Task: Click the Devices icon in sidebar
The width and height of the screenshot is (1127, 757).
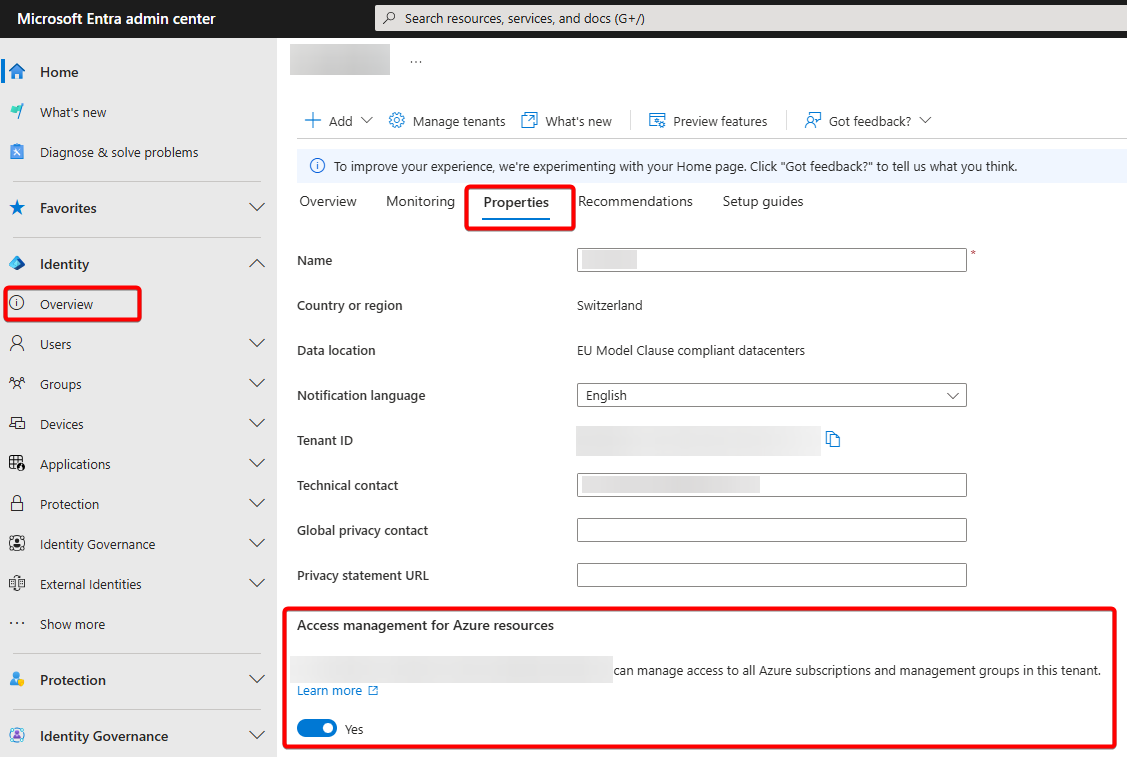Action: pyautogui.click(x=17, y=423)
